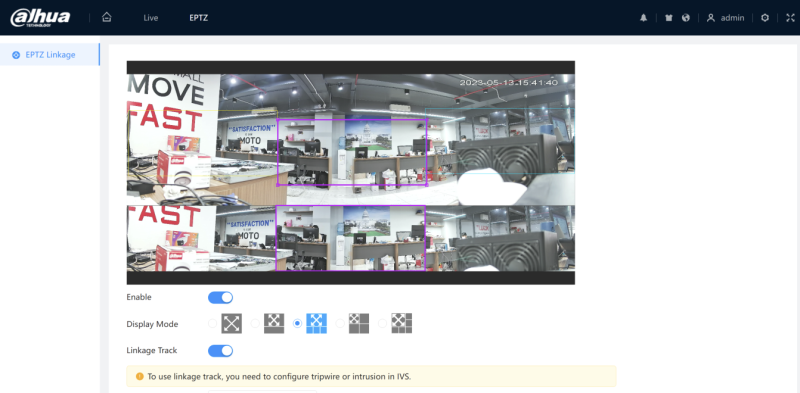Open the settings gear icon

click(765, 18)
